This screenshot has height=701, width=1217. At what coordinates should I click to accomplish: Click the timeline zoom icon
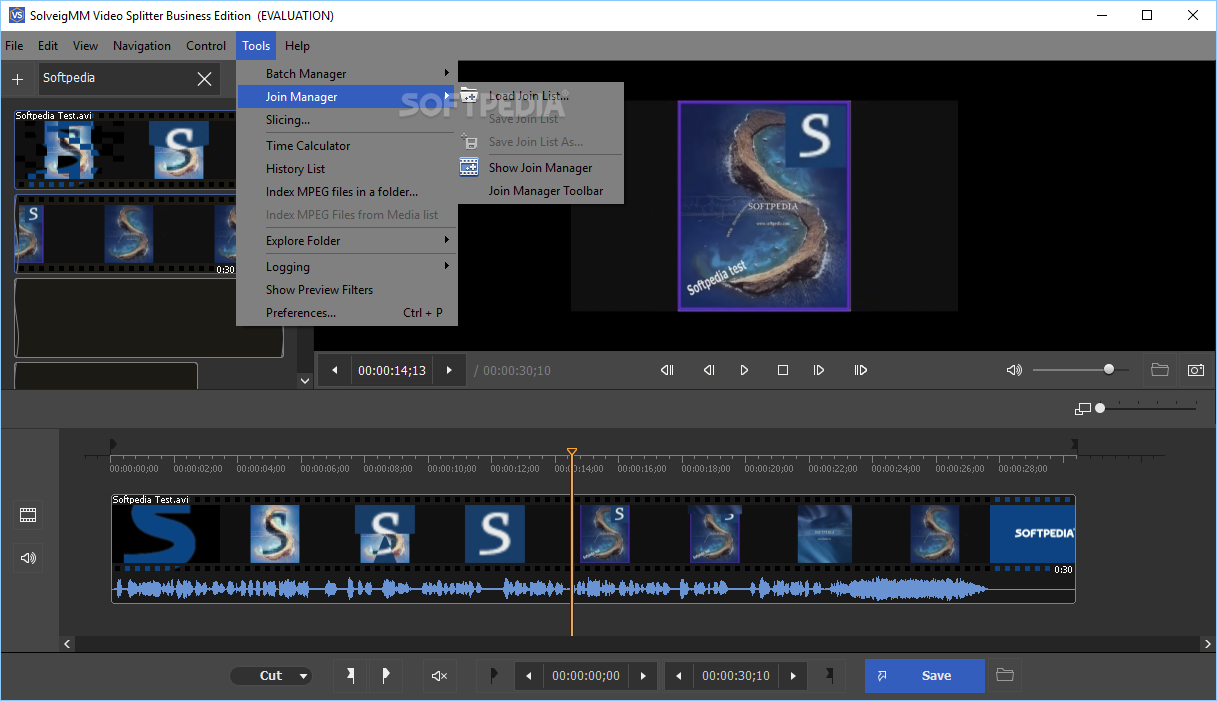pos(1082,409)
